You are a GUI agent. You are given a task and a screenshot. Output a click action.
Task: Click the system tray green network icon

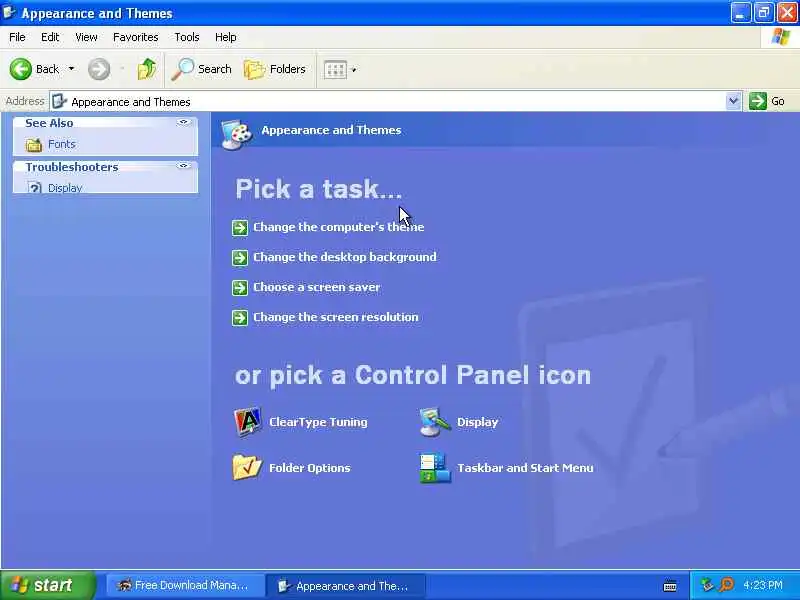point(707,585)
